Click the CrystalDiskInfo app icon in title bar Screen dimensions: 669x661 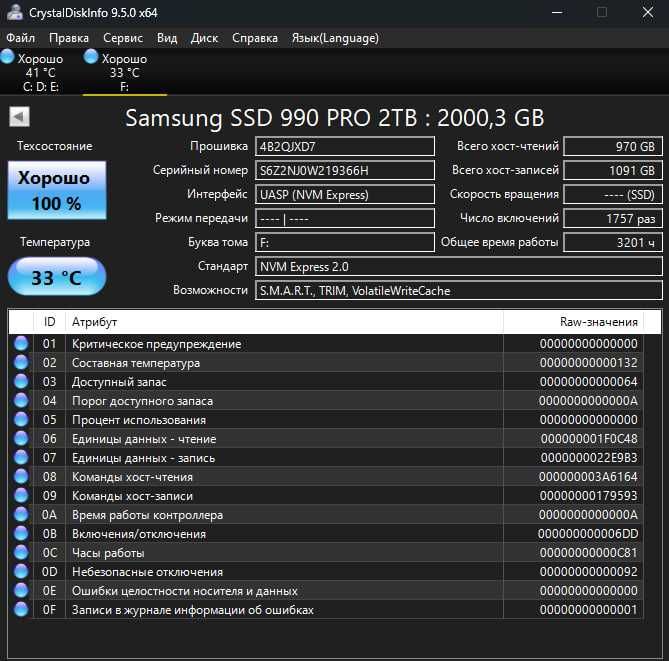14,12
